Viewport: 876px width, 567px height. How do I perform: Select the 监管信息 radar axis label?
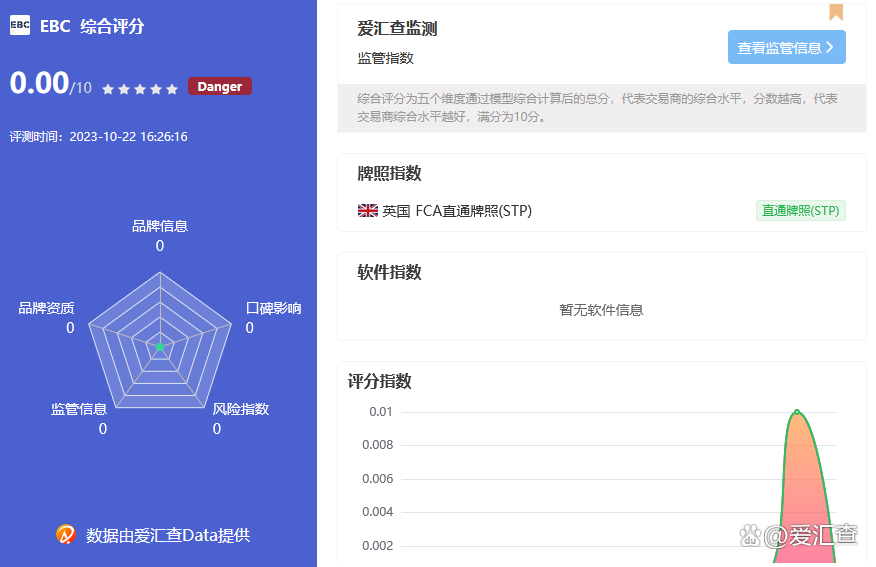(79, 409)
